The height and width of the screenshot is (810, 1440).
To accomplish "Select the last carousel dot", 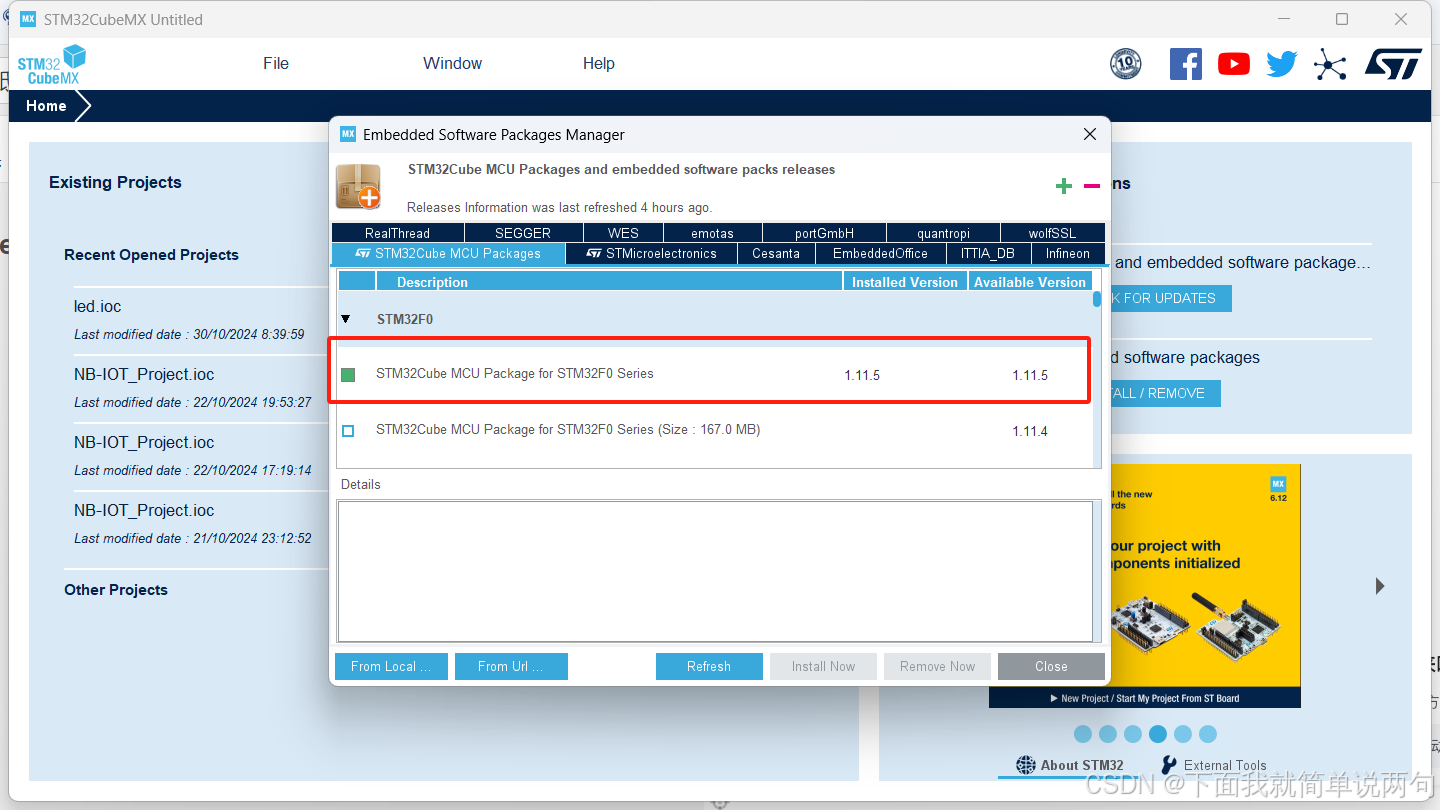I will point(1208,734).
